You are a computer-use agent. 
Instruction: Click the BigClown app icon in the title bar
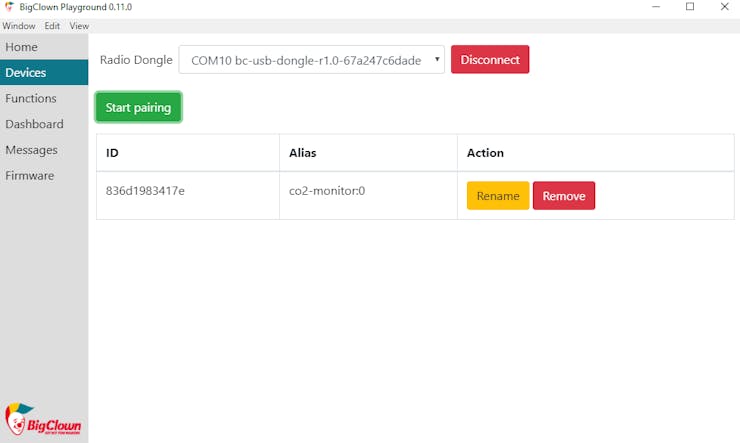(9, 7)
